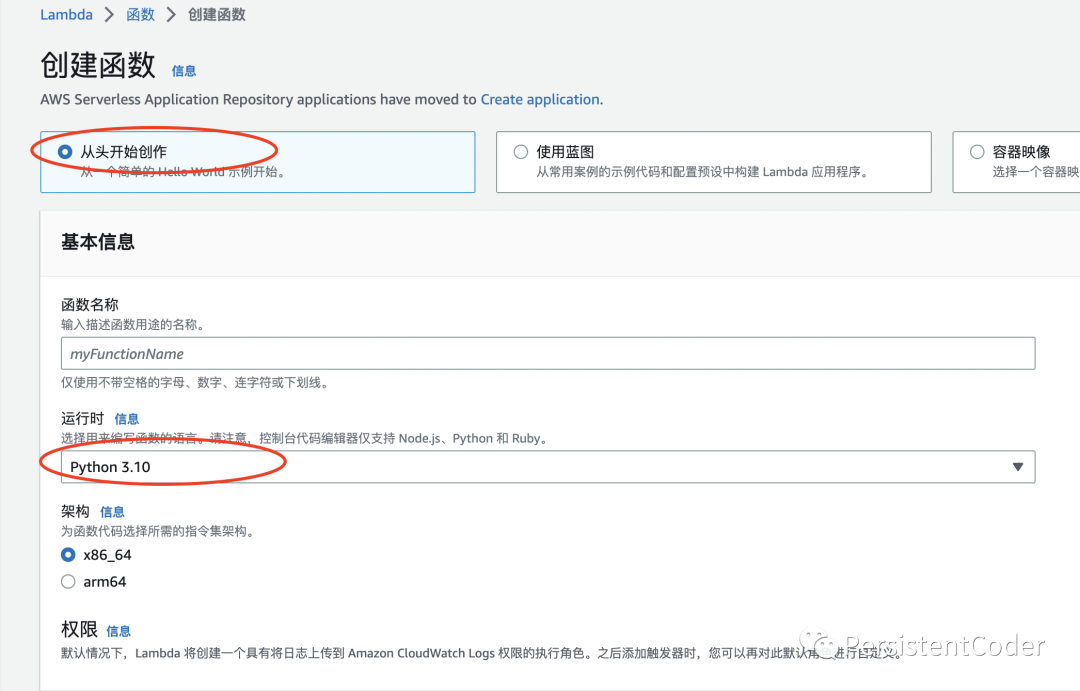Click the hint 仅使用不带空格的字母 below name field
This screenshot has height=691, width=1080.
(194, 382)
